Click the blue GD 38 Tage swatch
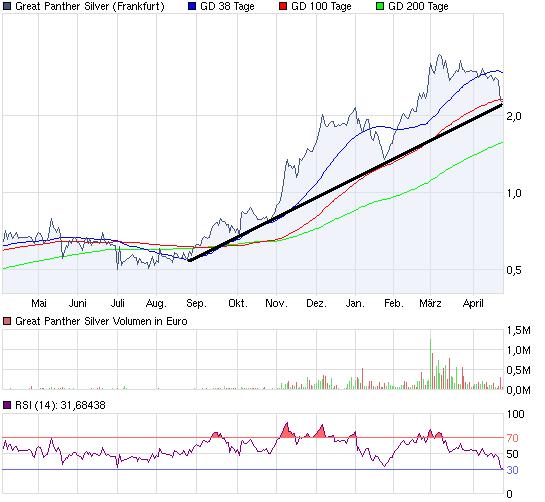Image resolution: width=545 pixels, height=502 pixels. click(x=192, y=6)
